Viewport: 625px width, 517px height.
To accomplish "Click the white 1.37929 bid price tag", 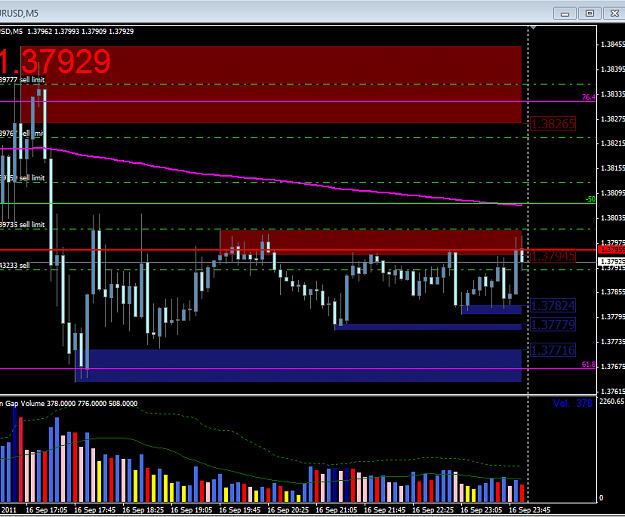I will pos(612,261).
